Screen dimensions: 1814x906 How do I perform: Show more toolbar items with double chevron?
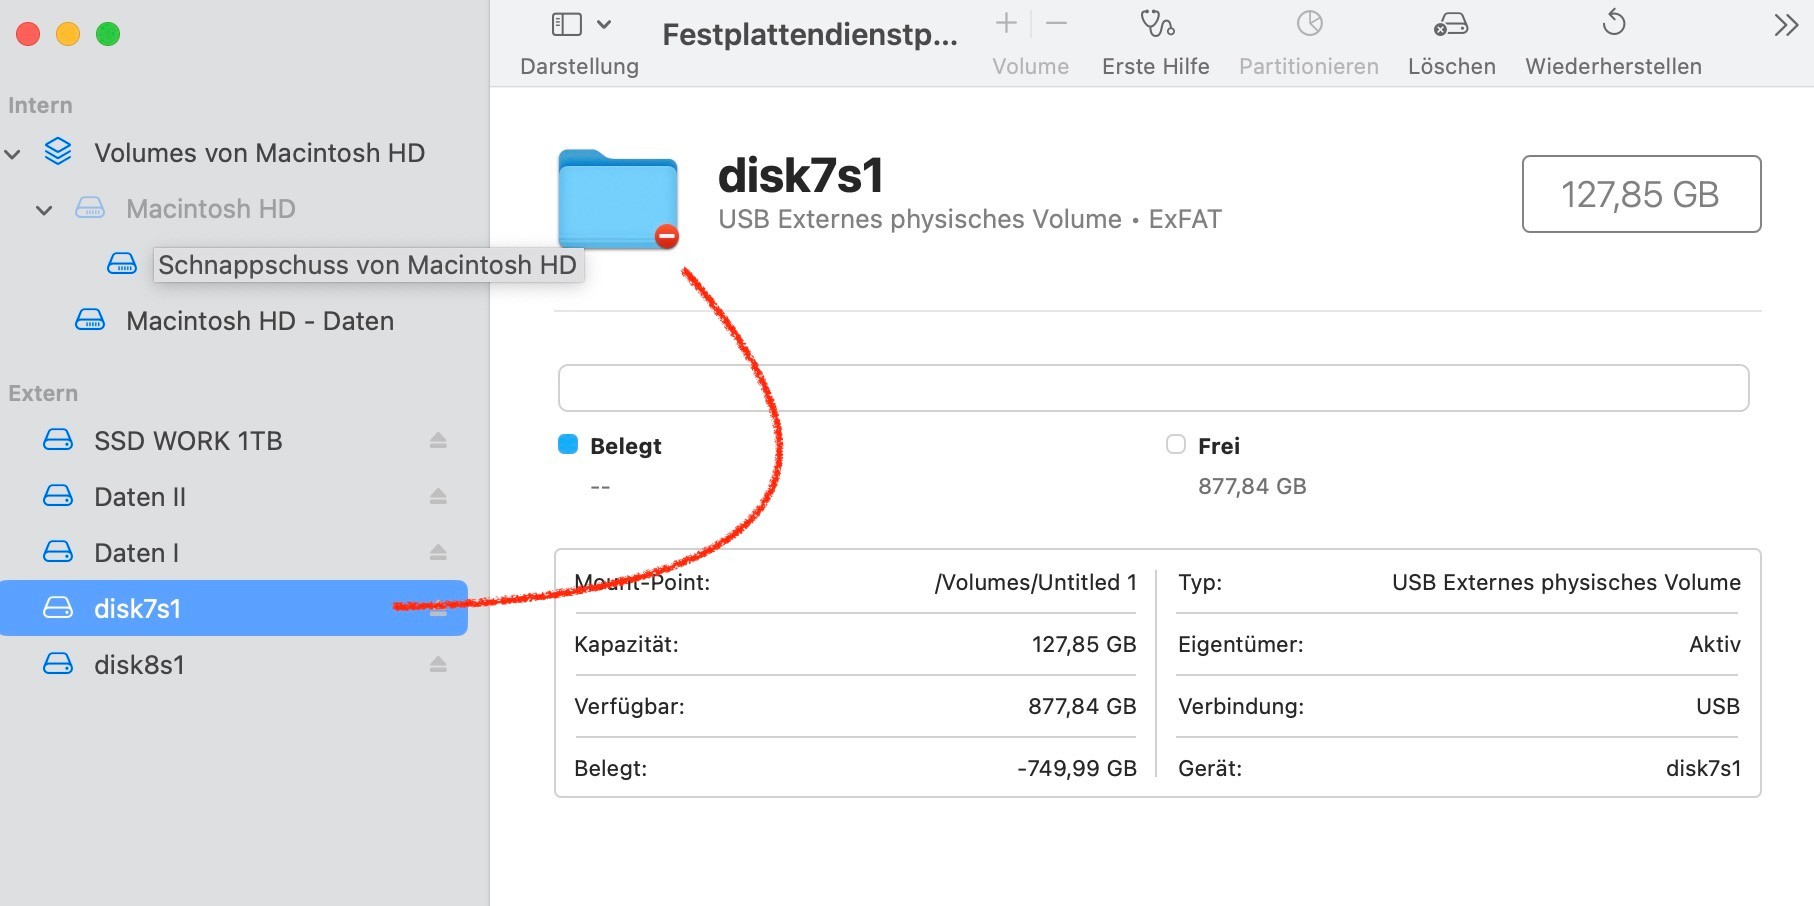click(x=1786, y=25)
